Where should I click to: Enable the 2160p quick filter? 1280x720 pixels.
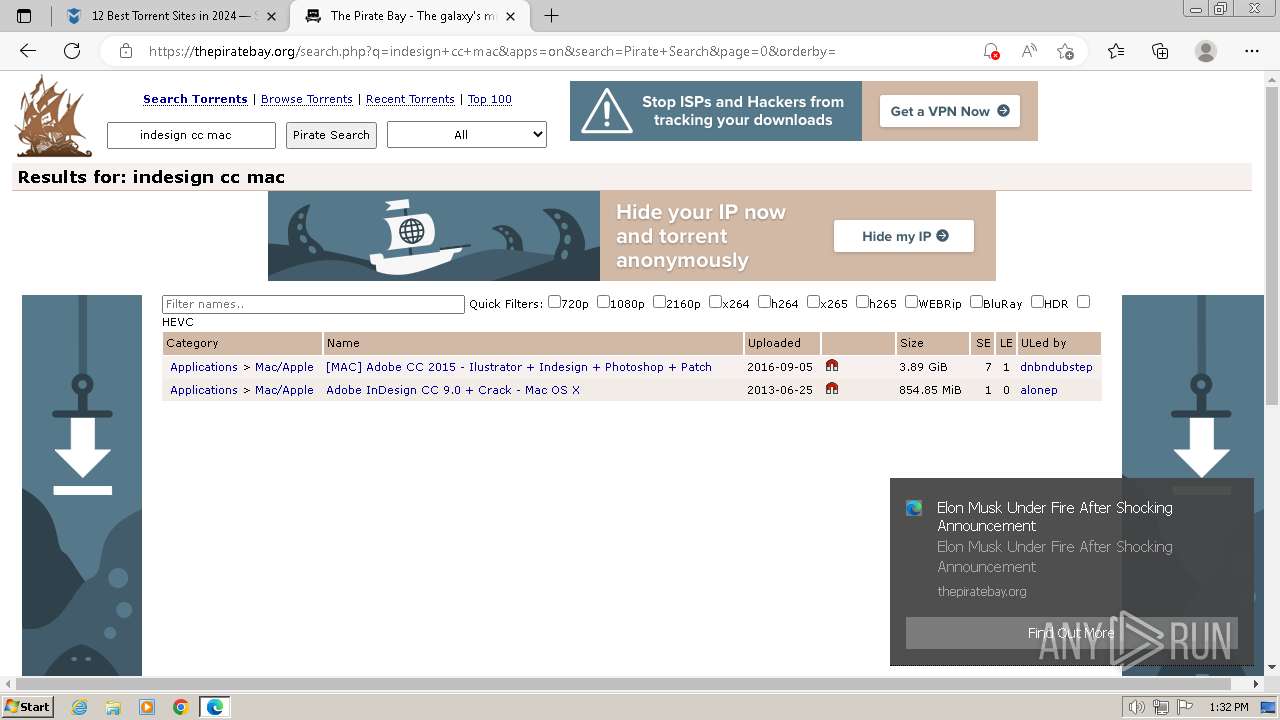point(659,302)
